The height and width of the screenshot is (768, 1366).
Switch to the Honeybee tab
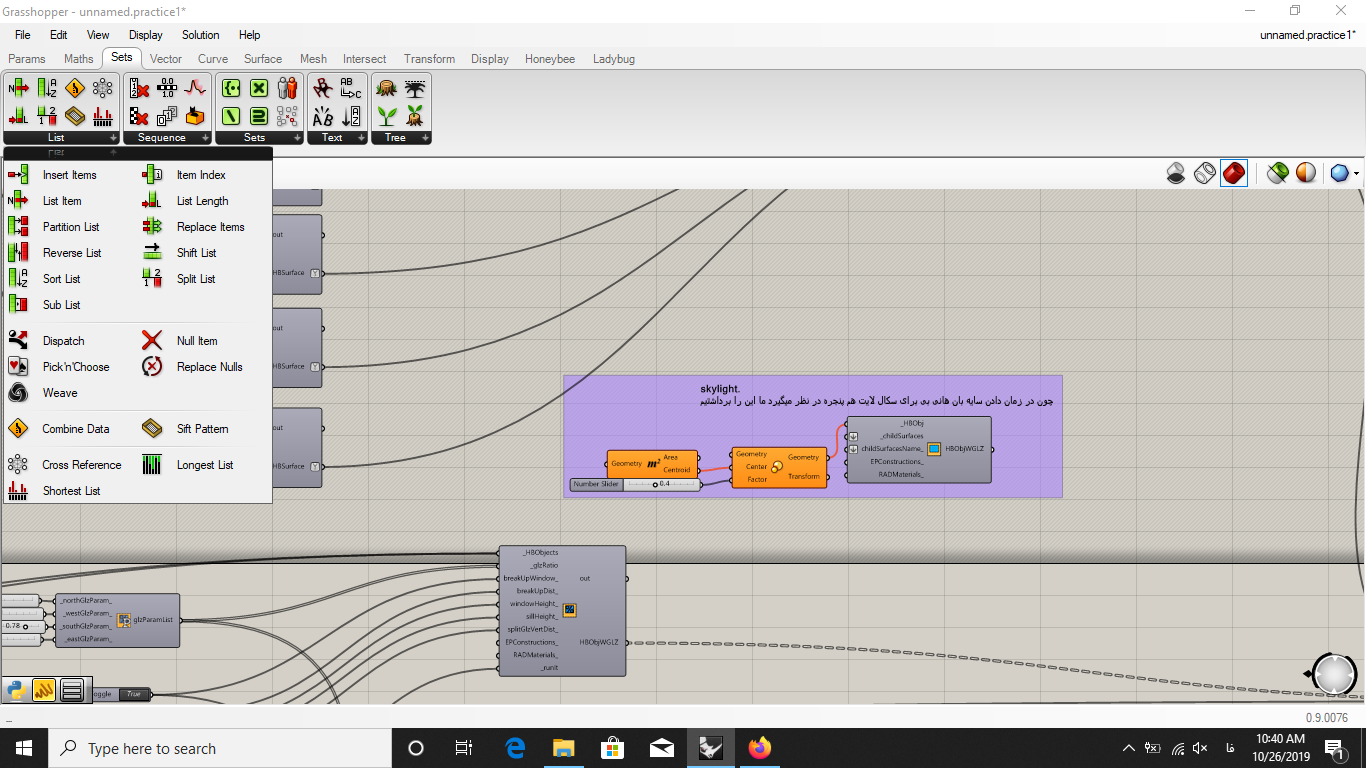(x=550, y=59)
